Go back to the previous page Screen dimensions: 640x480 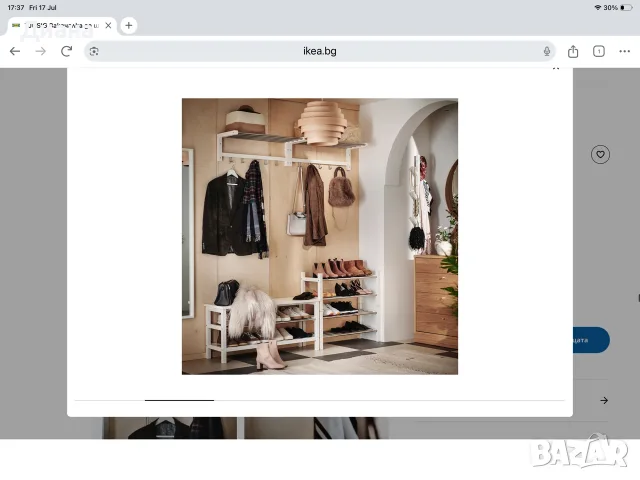[x=15, y=51]
